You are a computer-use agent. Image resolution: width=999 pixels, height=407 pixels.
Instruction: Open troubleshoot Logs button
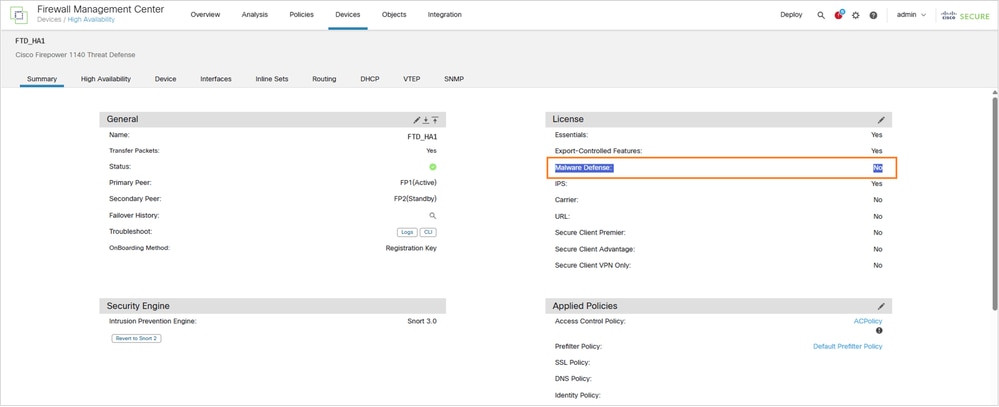[407, 232]
